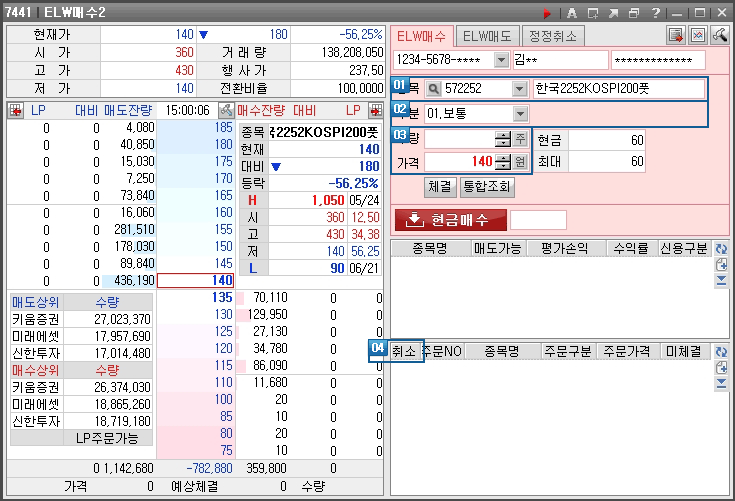Click sell volume 436,190 cell
Screen dimensions: 735x501
[128, 280]
